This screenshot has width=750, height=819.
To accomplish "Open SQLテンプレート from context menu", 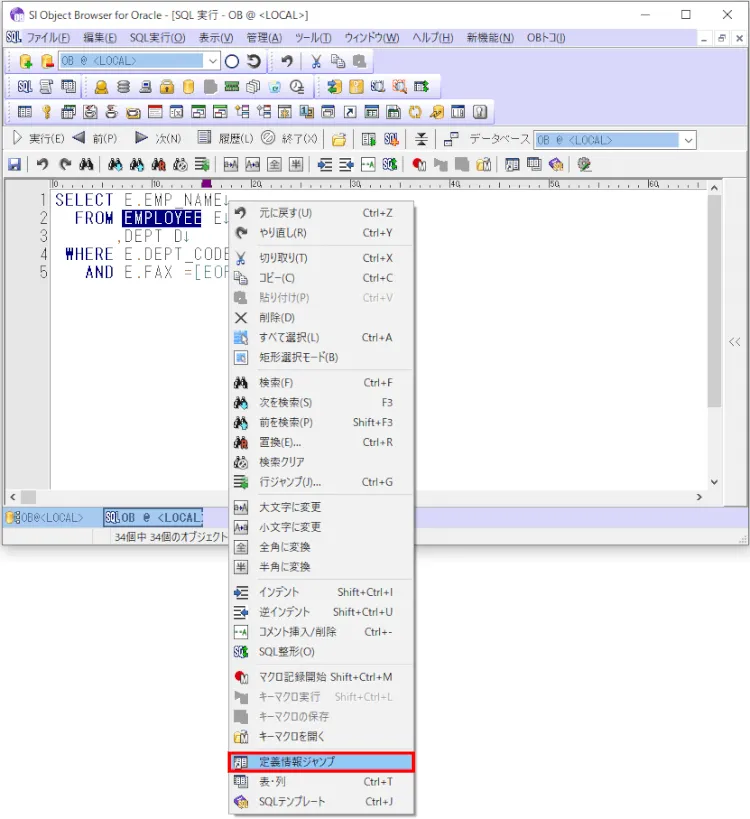I will tap(321, 802).
